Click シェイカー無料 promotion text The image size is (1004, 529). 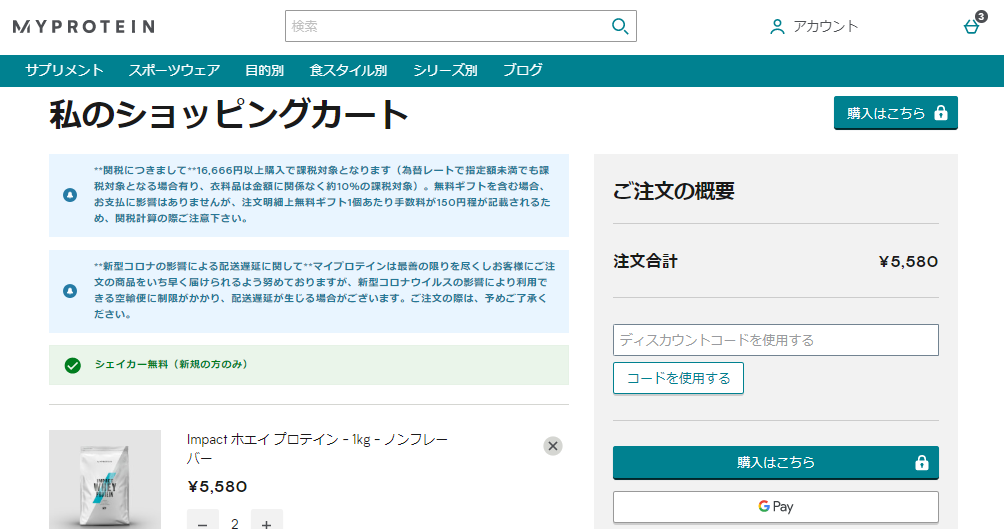[171, 364]
